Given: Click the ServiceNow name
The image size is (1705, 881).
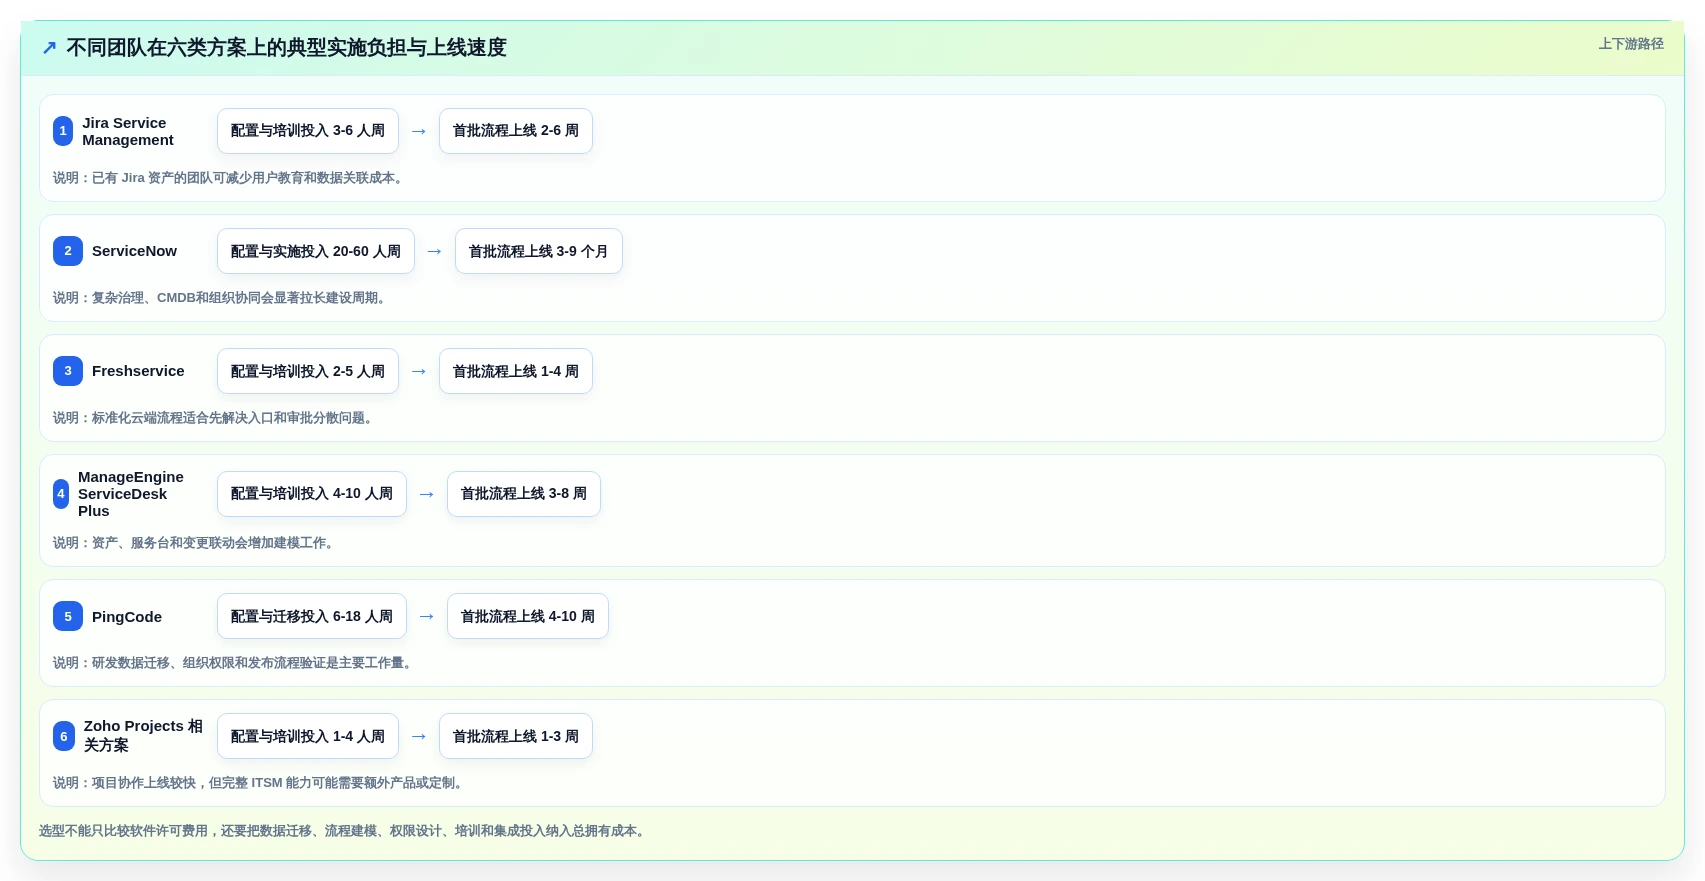Looking at the screenshot, I should (134, 251).
